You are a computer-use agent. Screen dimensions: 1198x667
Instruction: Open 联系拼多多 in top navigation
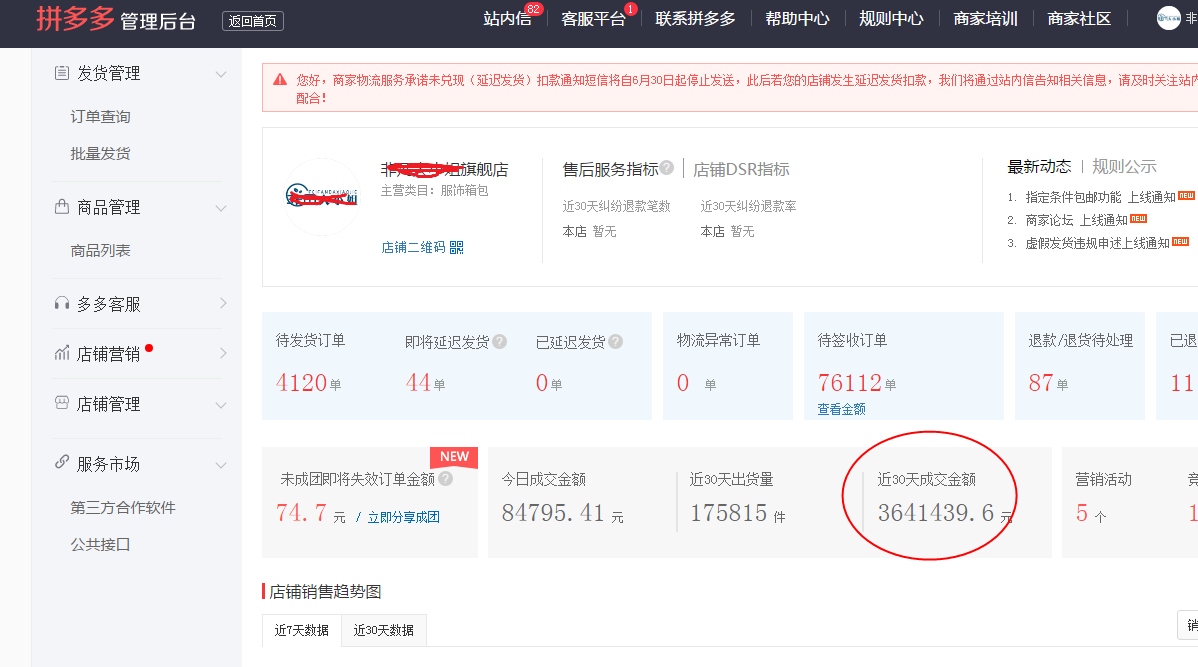tap(695, 19)
